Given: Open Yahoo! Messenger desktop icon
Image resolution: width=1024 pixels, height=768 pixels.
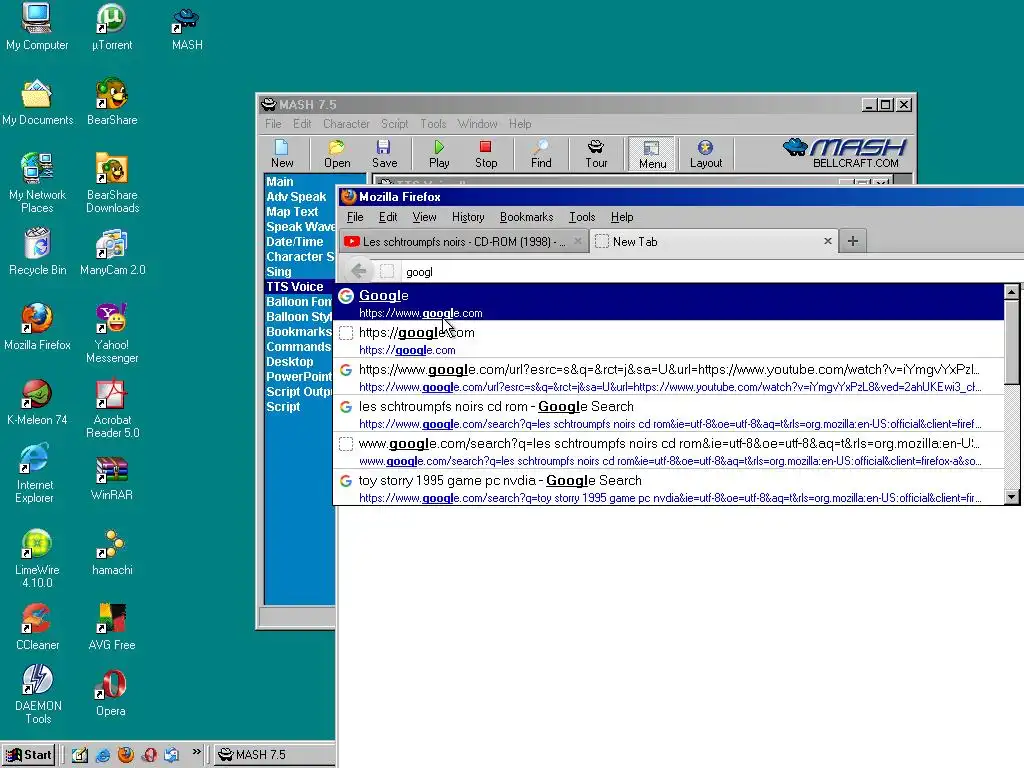Looking at the screenshot, I should 112,333.
